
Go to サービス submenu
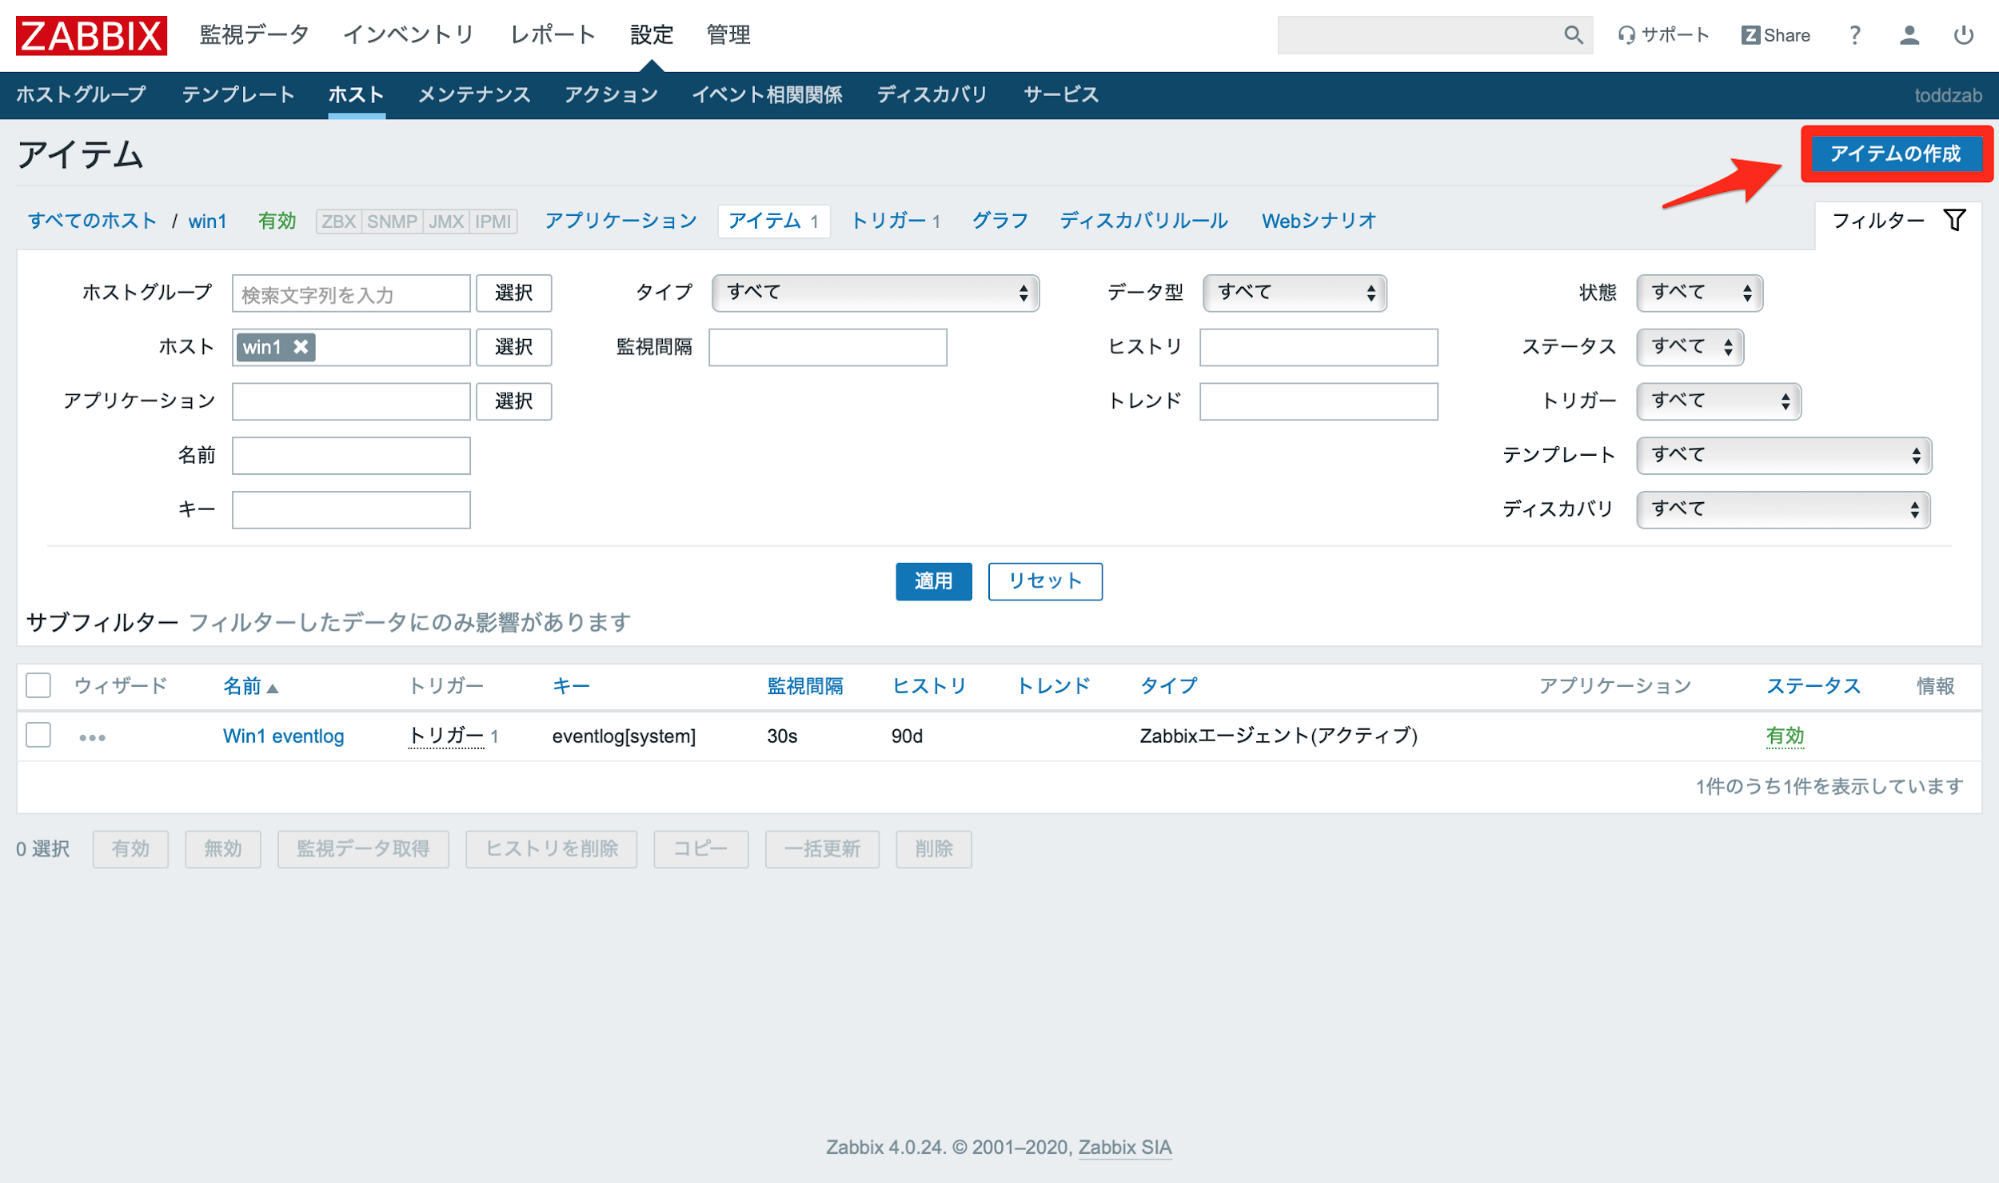click(1061, 95)
